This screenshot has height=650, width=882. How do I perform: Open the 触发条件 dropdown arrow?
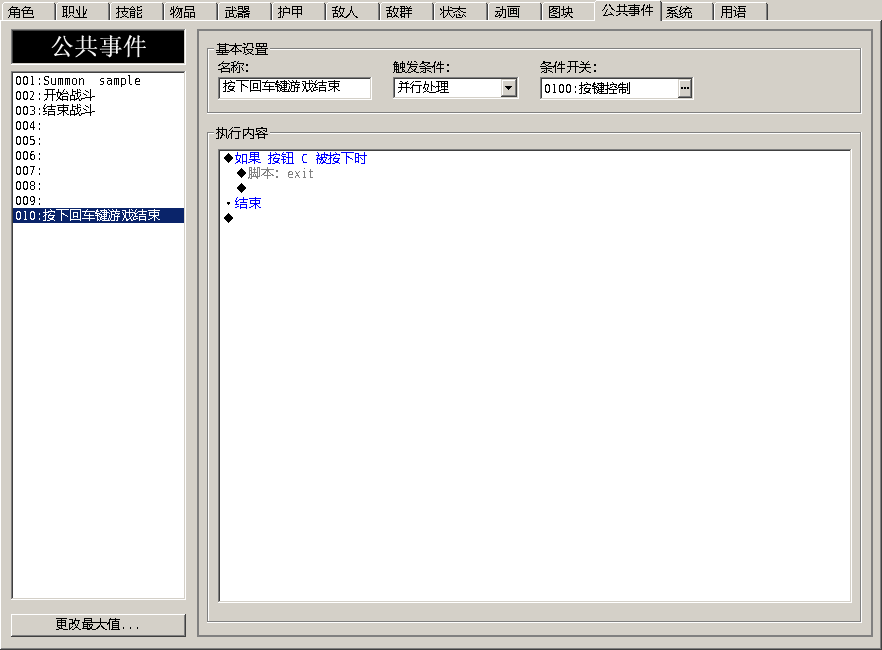point(508,88)
